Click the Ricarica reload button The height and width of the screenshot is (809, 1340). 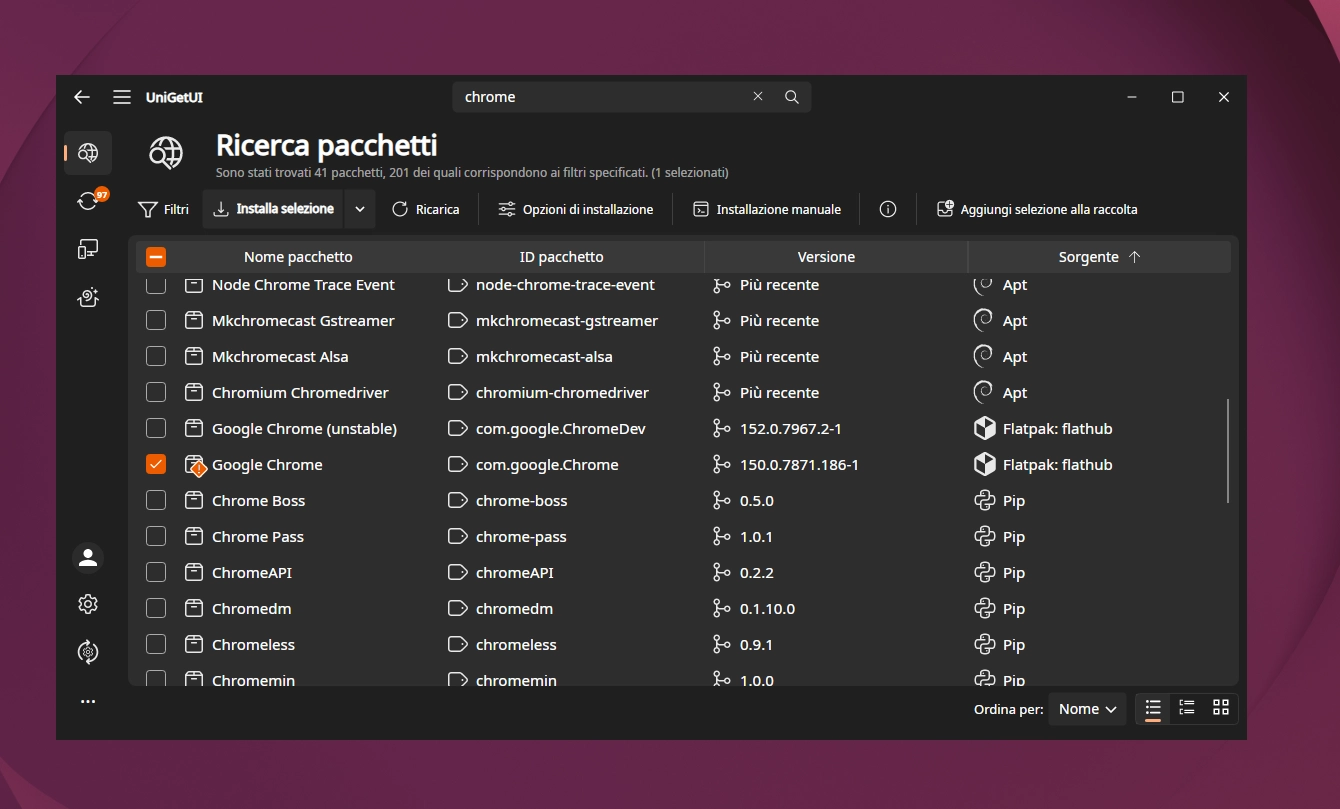tap(426, 209)
